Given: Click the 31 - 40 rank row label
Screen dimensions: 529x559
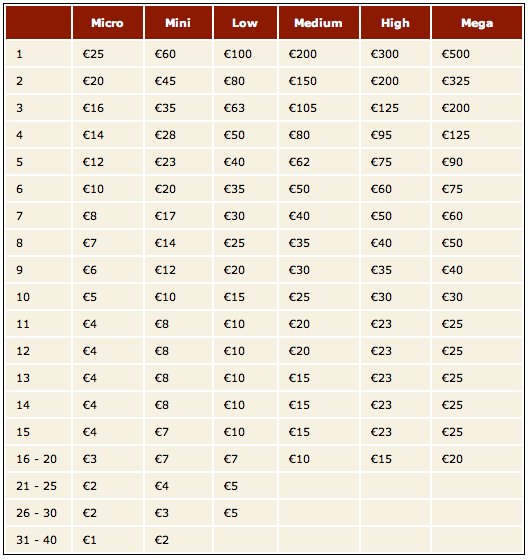Looking at the screenshot, I should click(38, 540).
